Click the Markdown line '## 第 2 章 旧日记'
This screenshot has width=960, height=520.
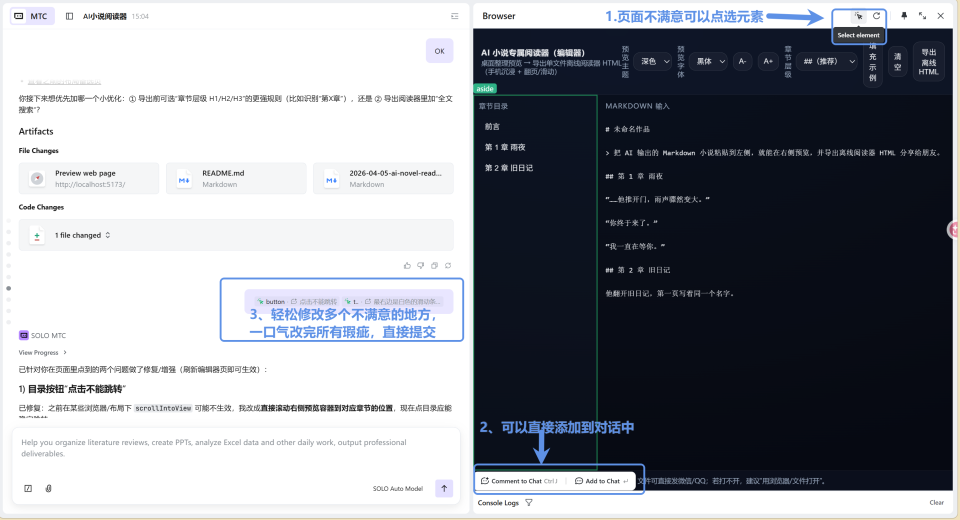637,270
